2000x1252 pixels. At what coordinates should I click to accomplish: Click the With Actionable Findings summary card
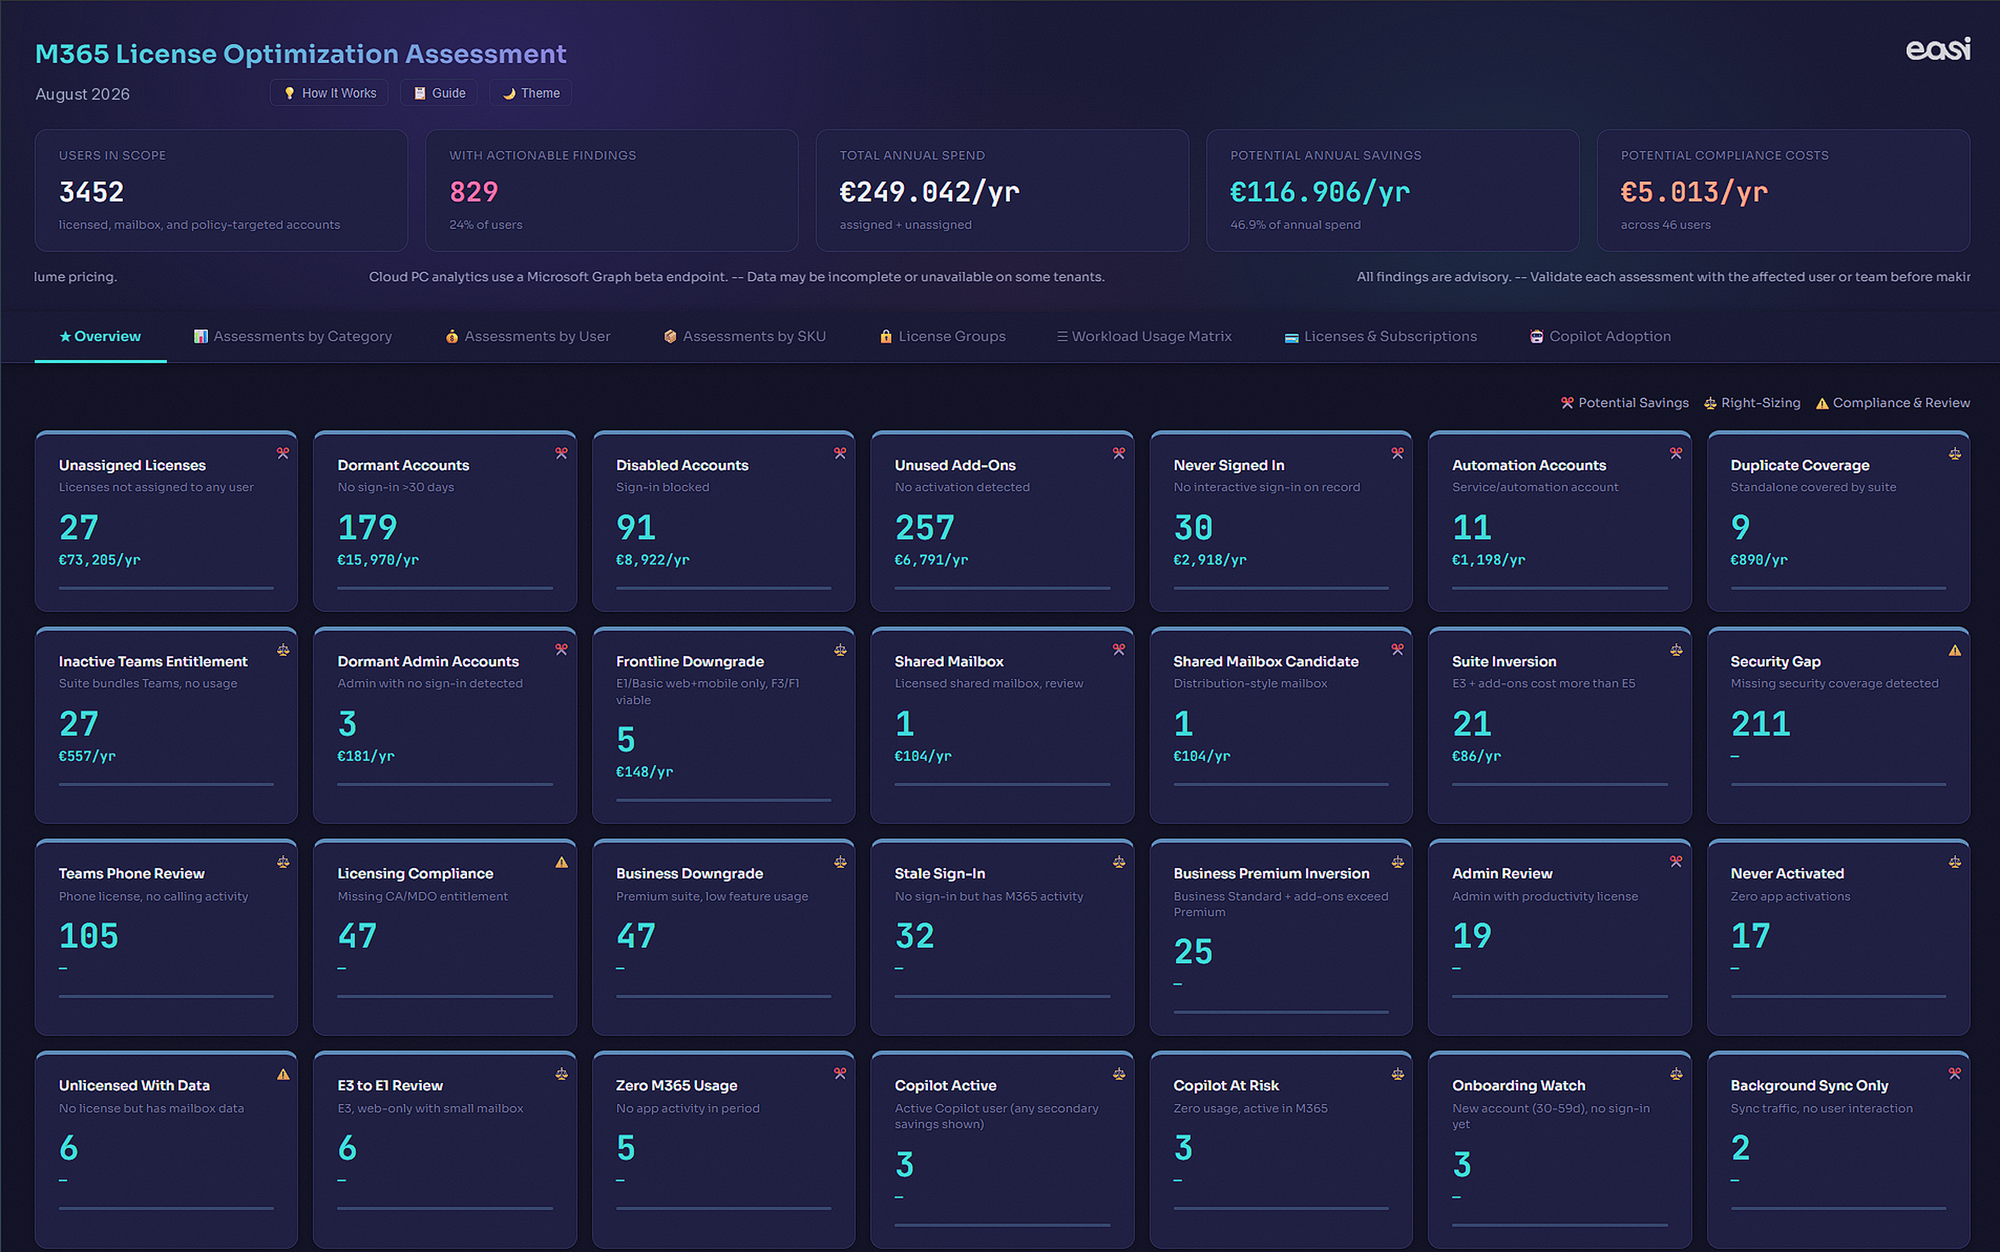pos(612,190)
